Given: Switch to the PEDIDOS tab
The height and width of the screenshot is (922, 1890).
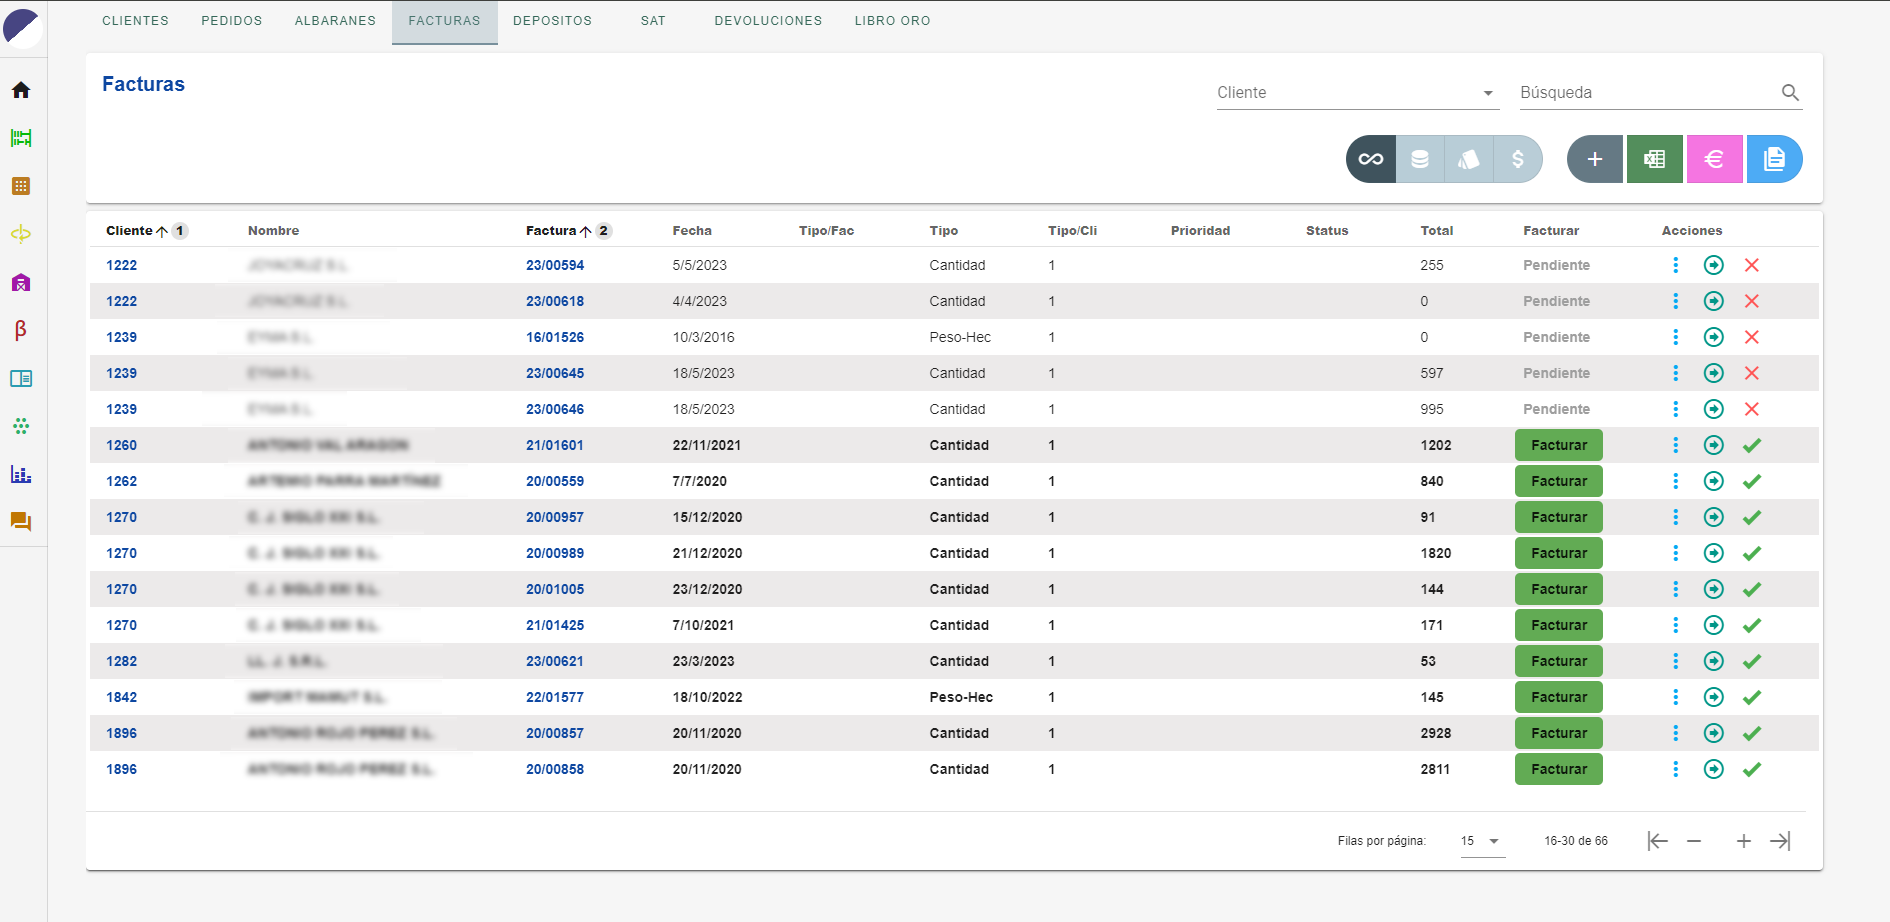Looking at the screenshot, I should (x=232, y=21).
